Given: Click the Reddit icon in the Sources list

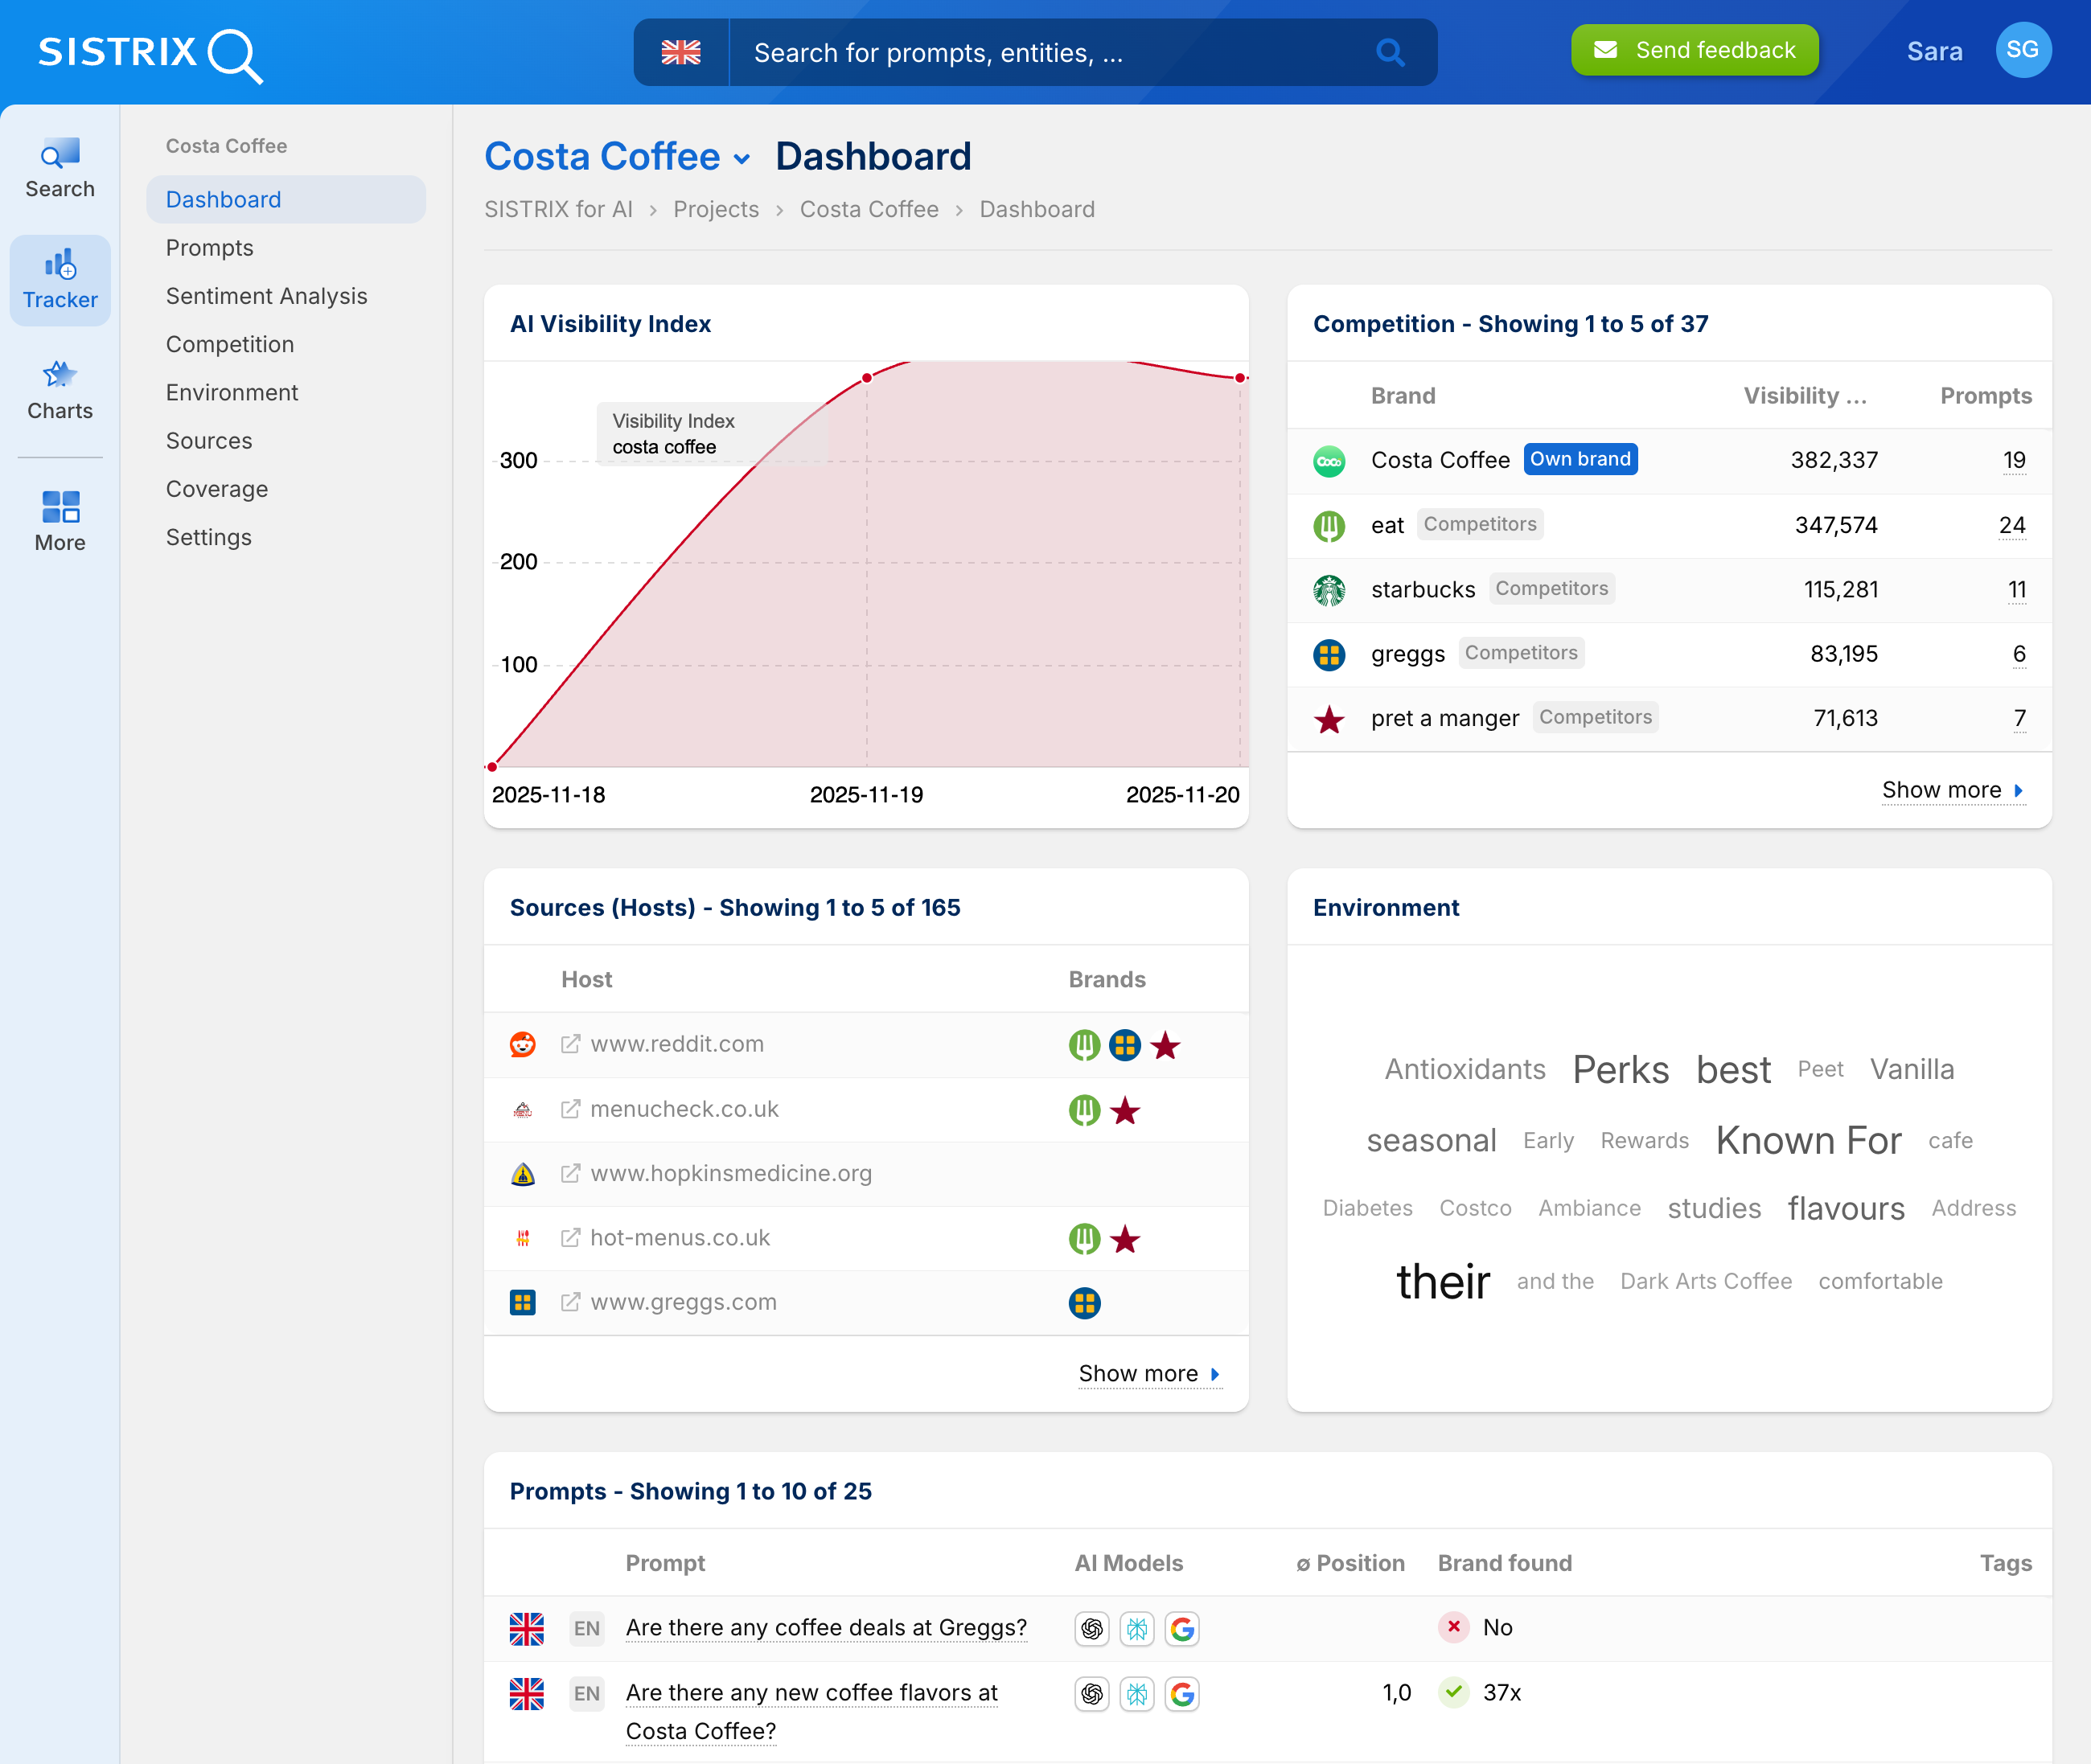Looking at the screenshot, I should (x=522, y=1044).
